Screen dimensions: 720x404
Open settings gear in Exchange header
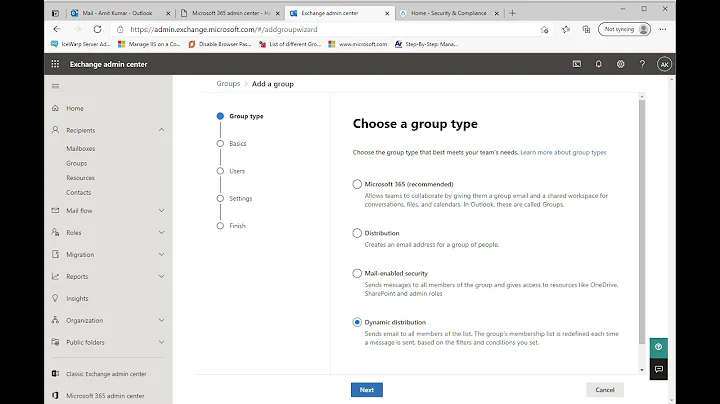(x=621, y=64)
